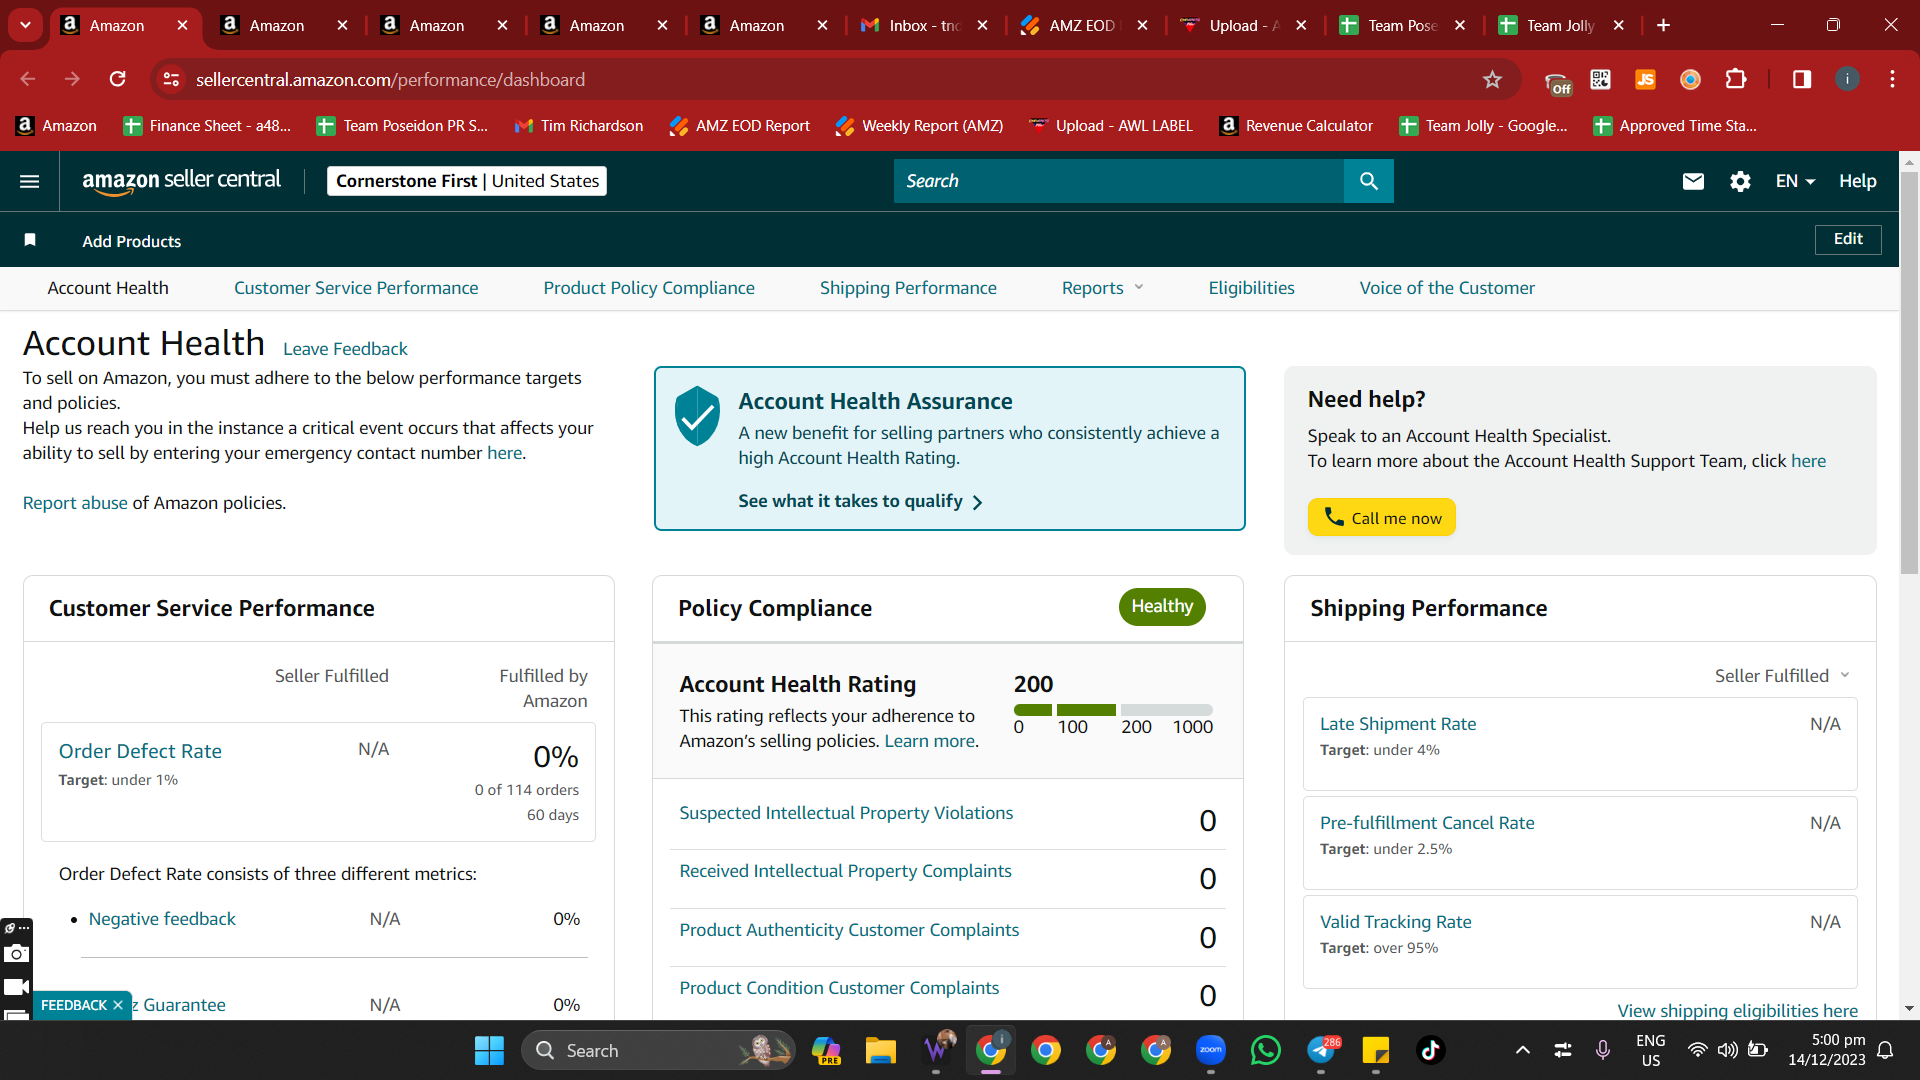
Task: Toggle the browser side panel
Action: [x=1802, y=79]
